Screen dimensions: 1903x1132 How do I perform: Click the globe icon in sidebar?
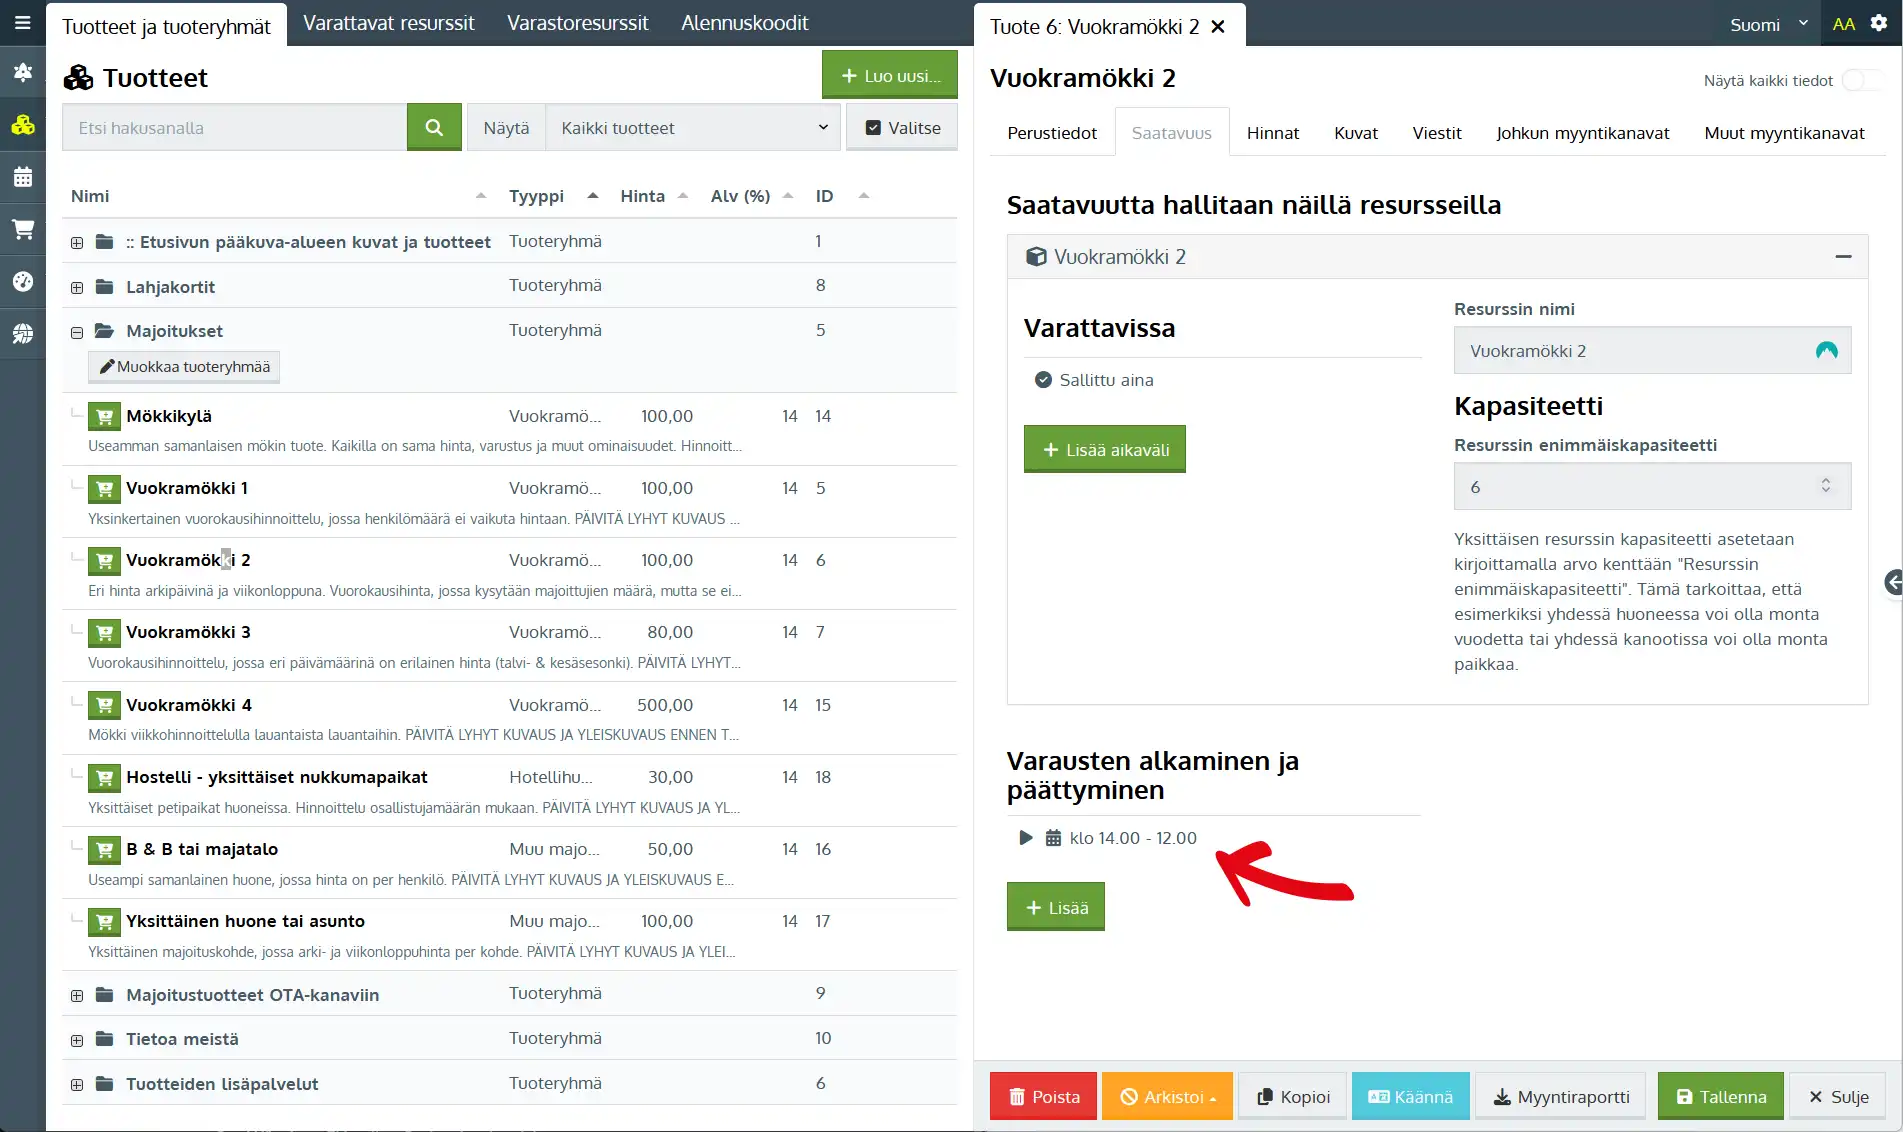click(x=22, y=334)
